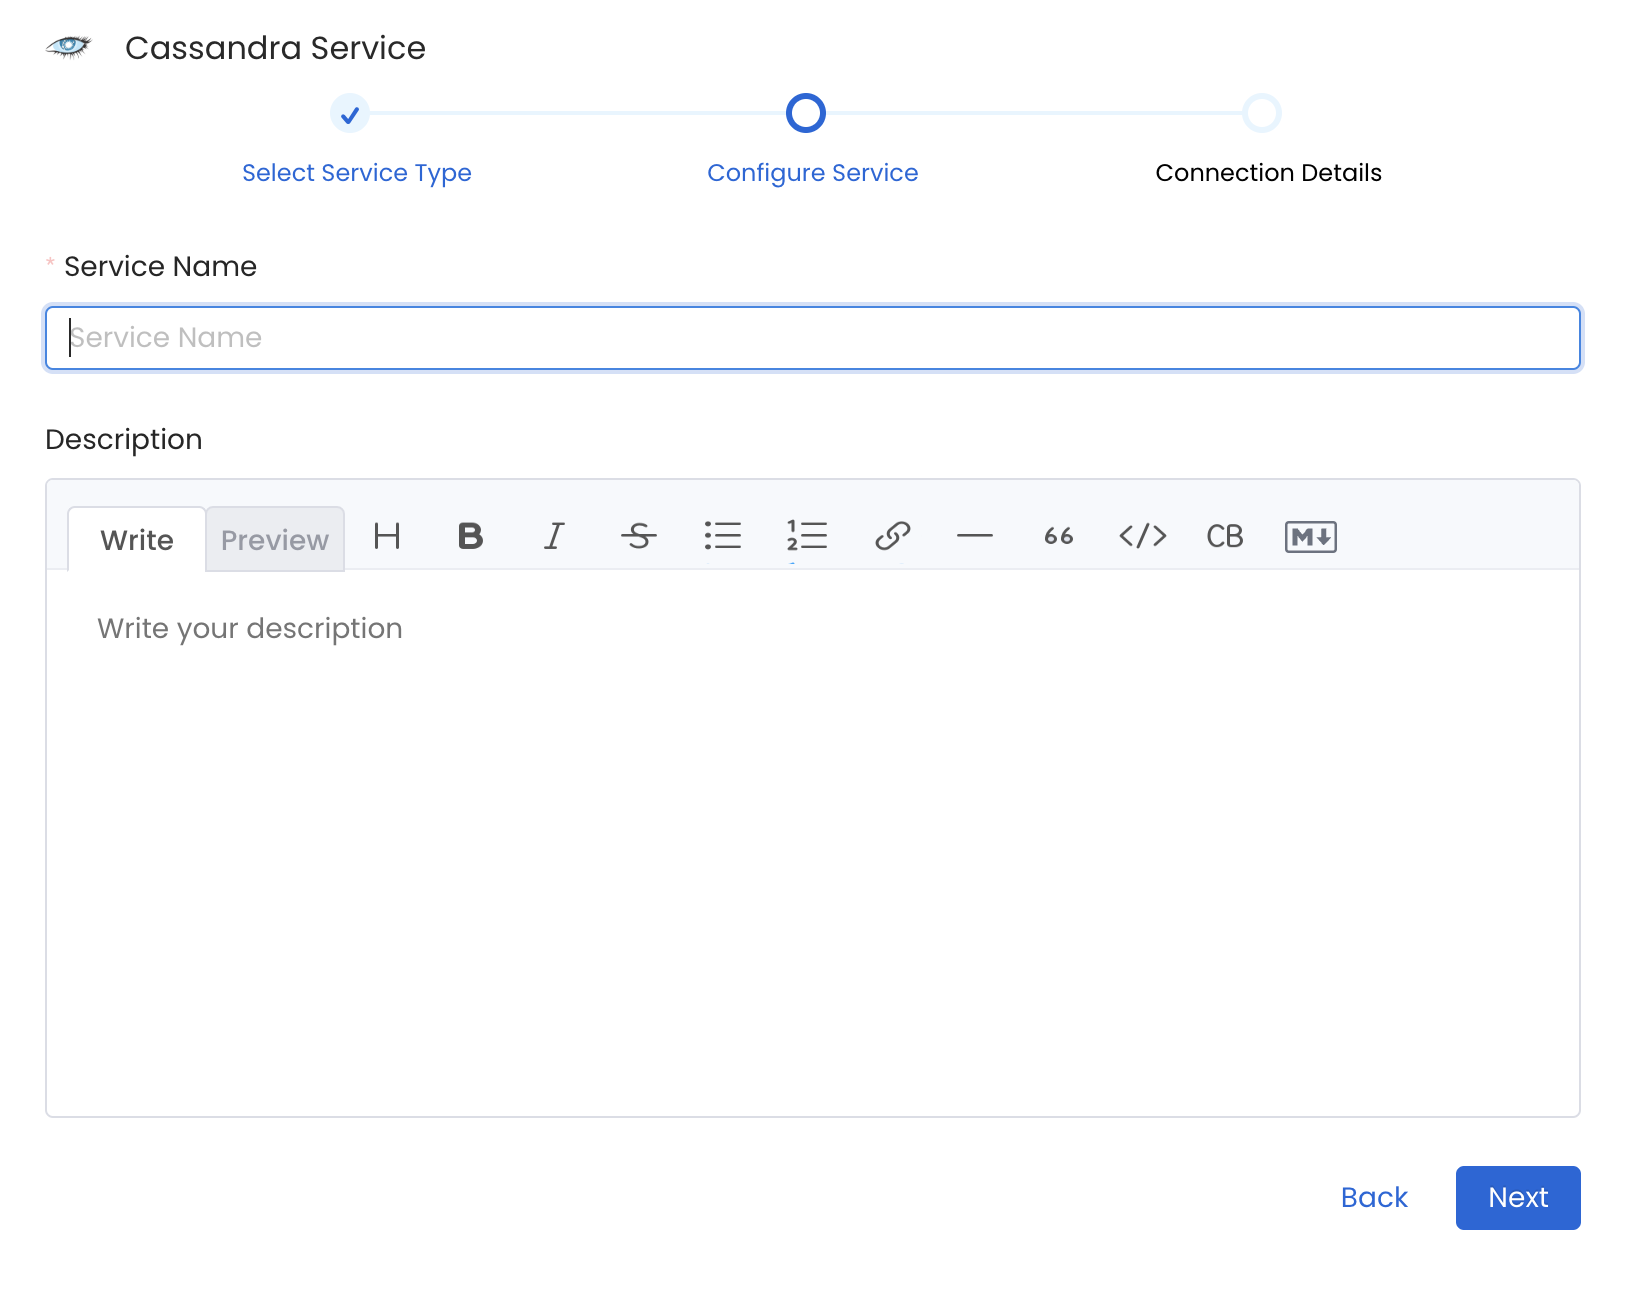Insert a block quote
The width and height of the screenshot is (1644, 1298).
[x=1058, y=537]
